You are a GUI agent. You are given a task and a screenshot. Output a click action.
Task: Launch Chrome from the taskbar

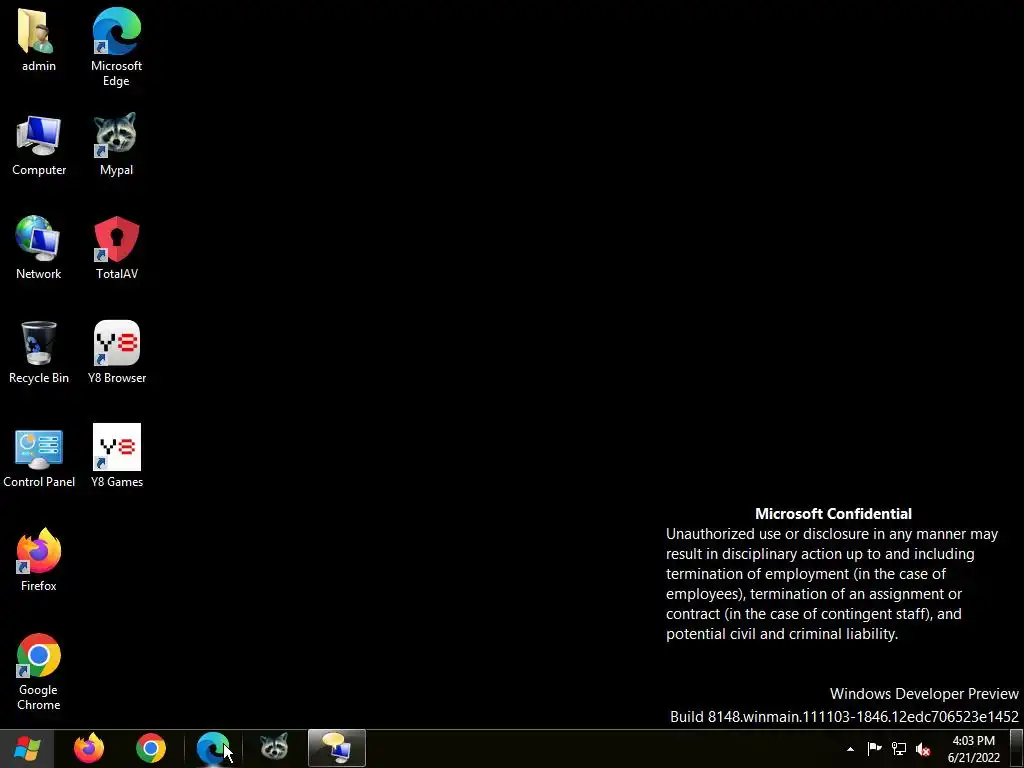tap(151, 748)
